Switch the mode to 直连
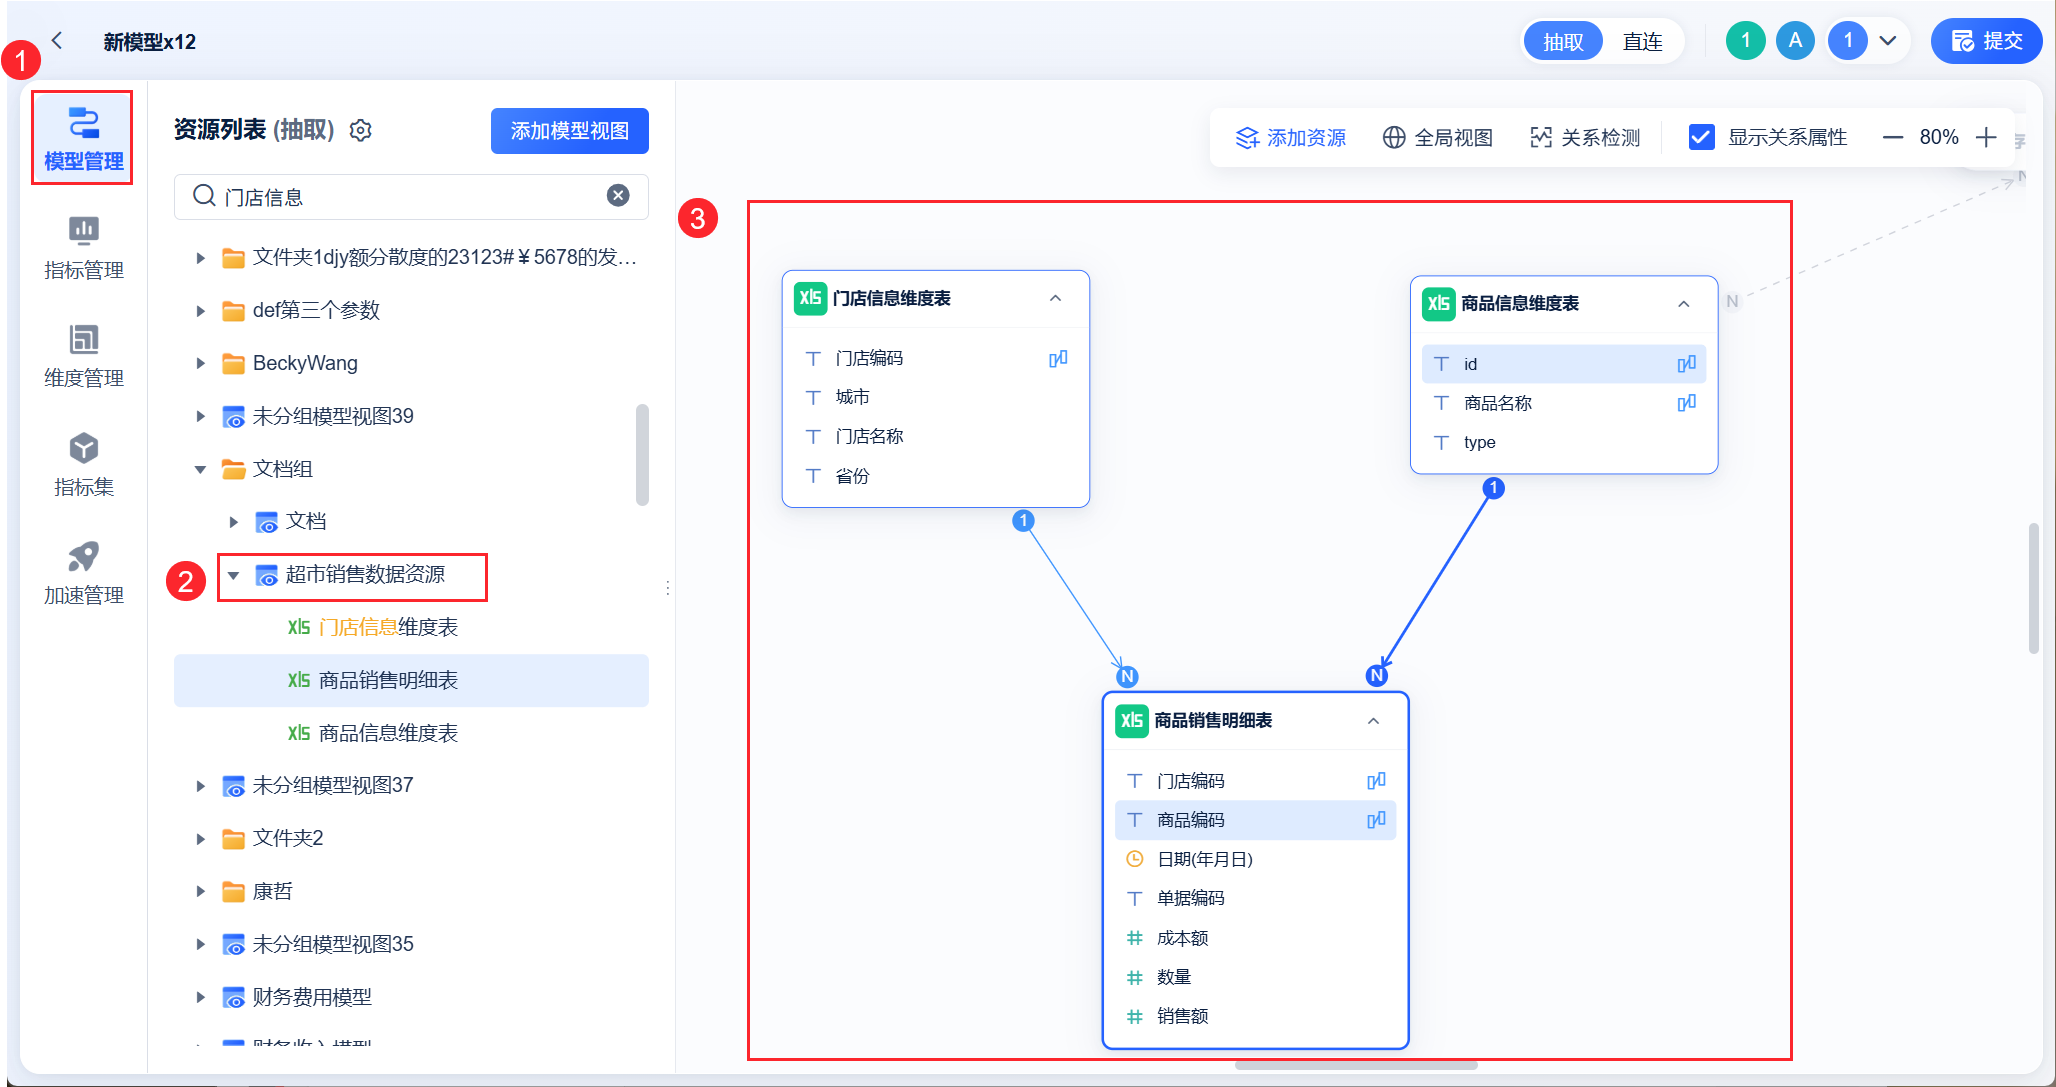2056x1087 pixels. 1642,42
